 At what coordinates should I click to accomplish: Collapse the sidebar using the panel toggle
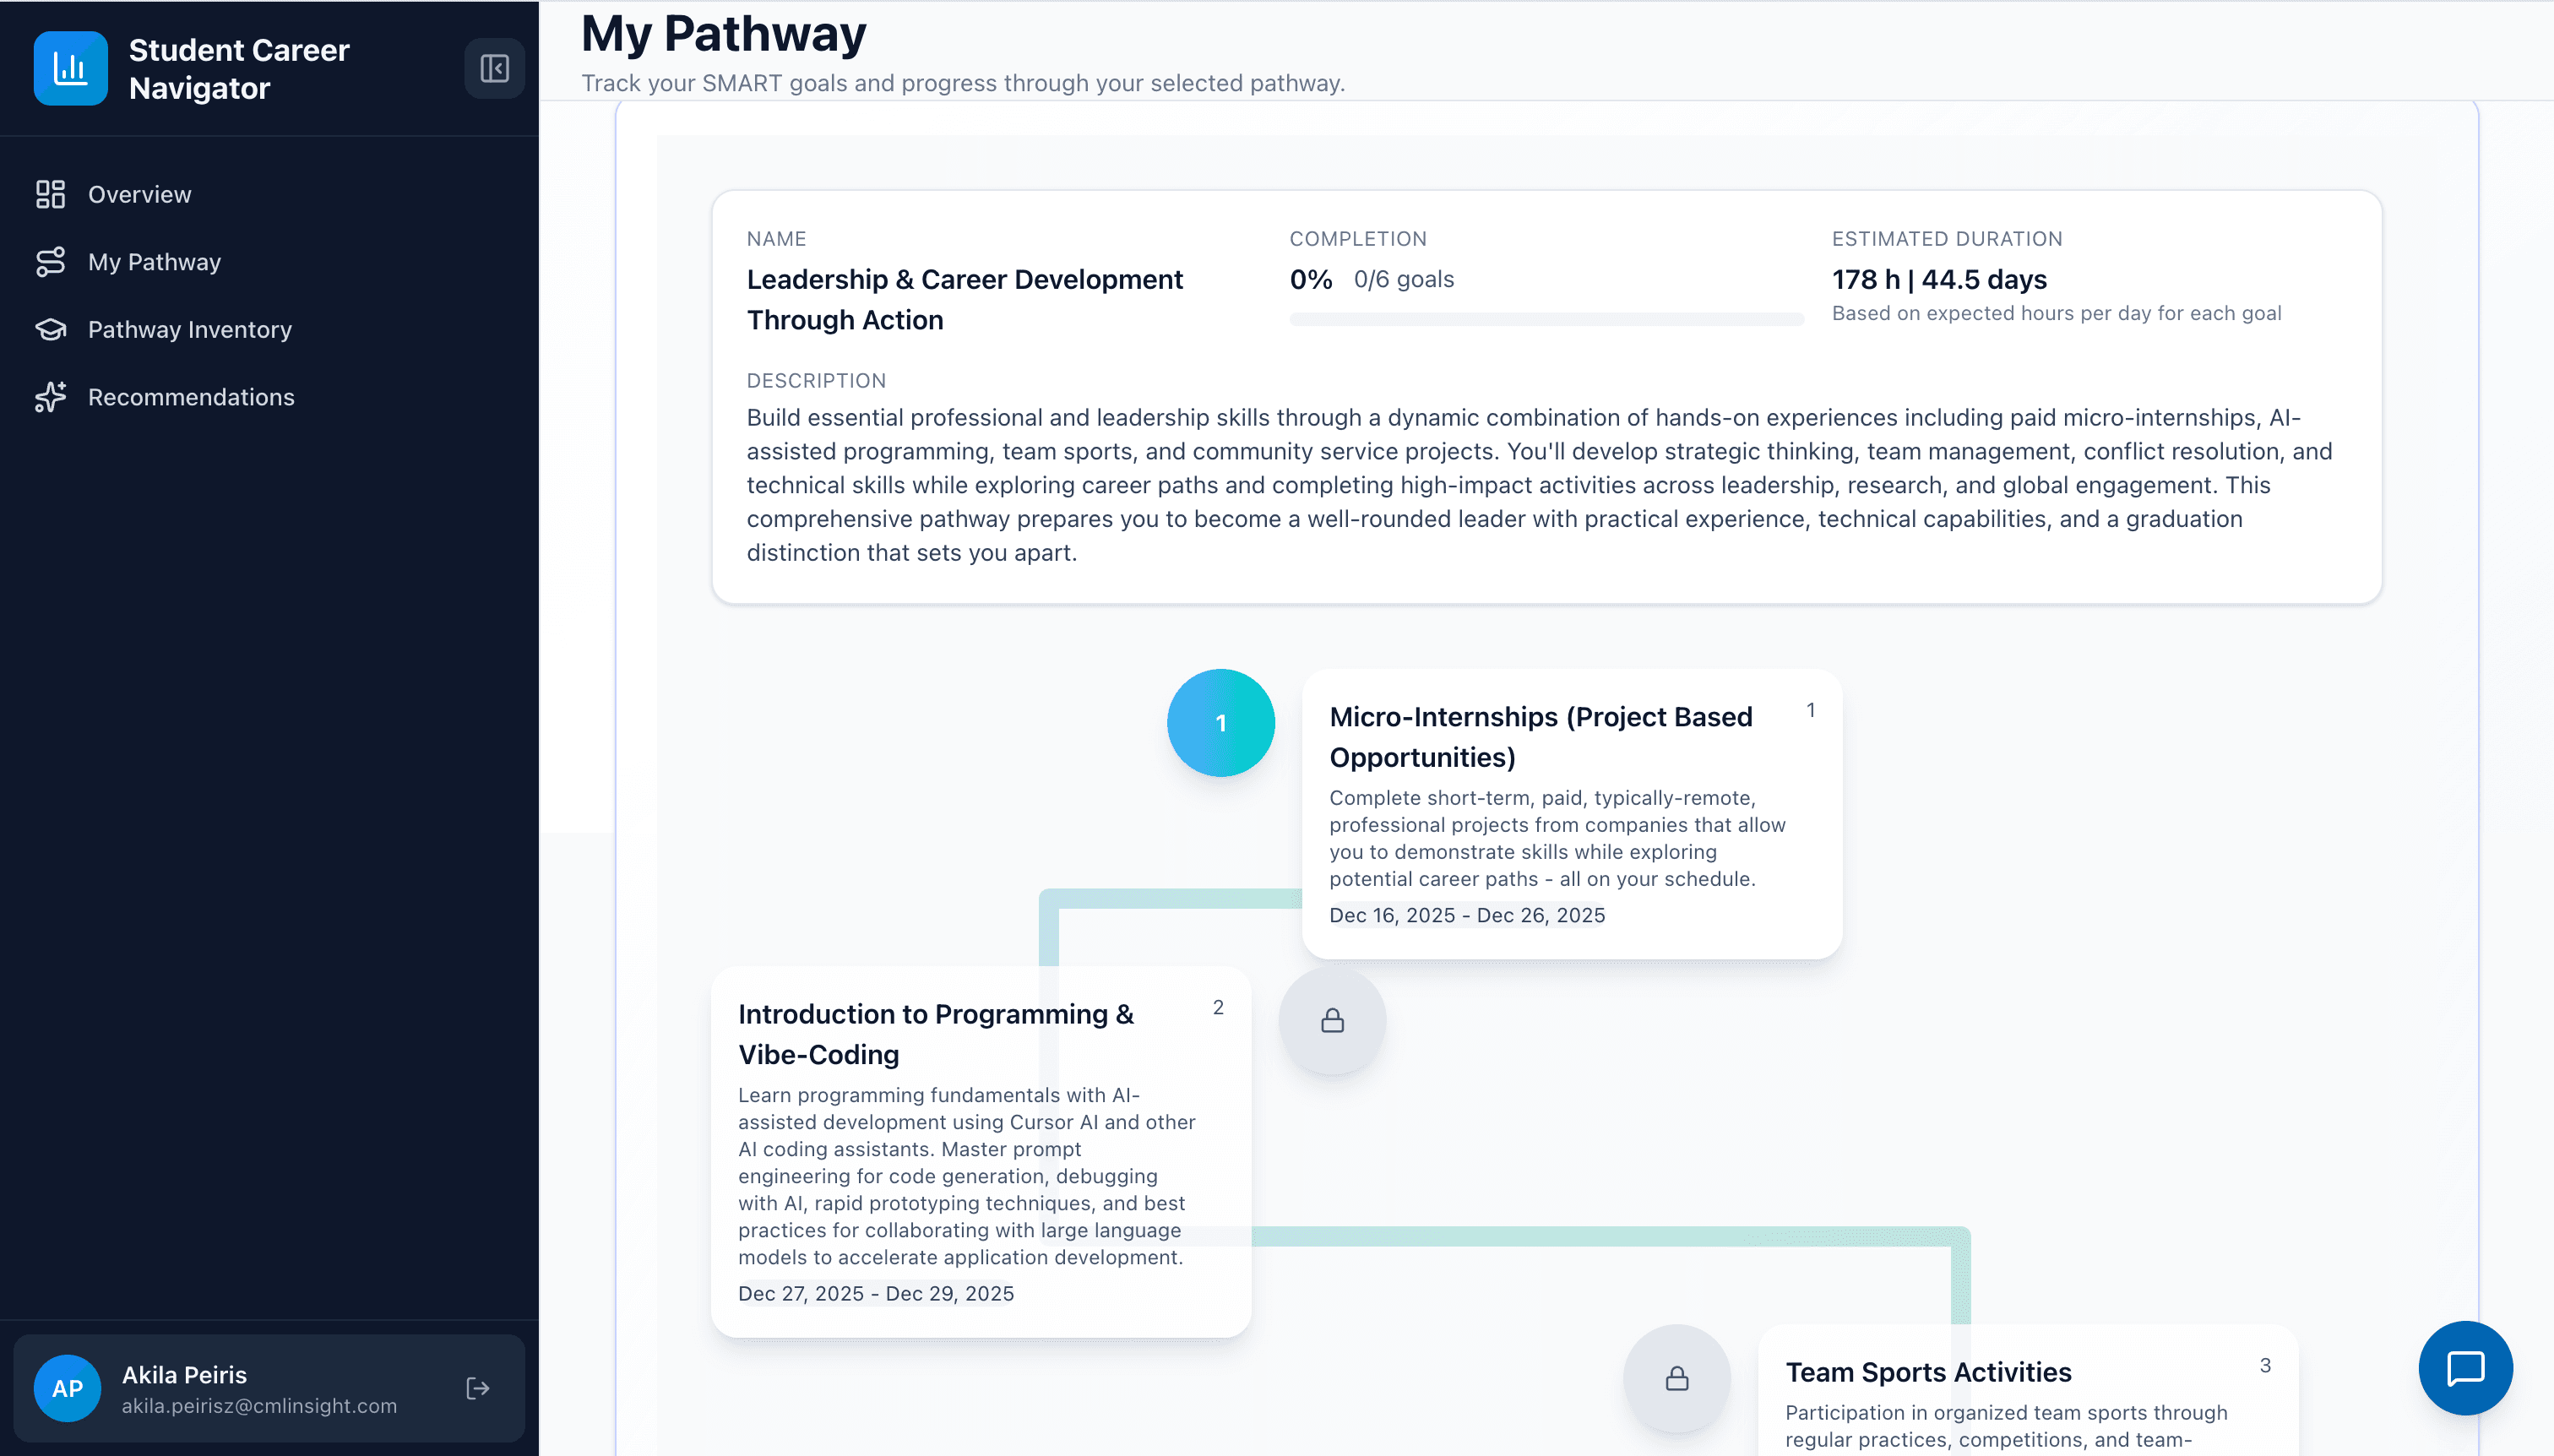click(494, 67)
